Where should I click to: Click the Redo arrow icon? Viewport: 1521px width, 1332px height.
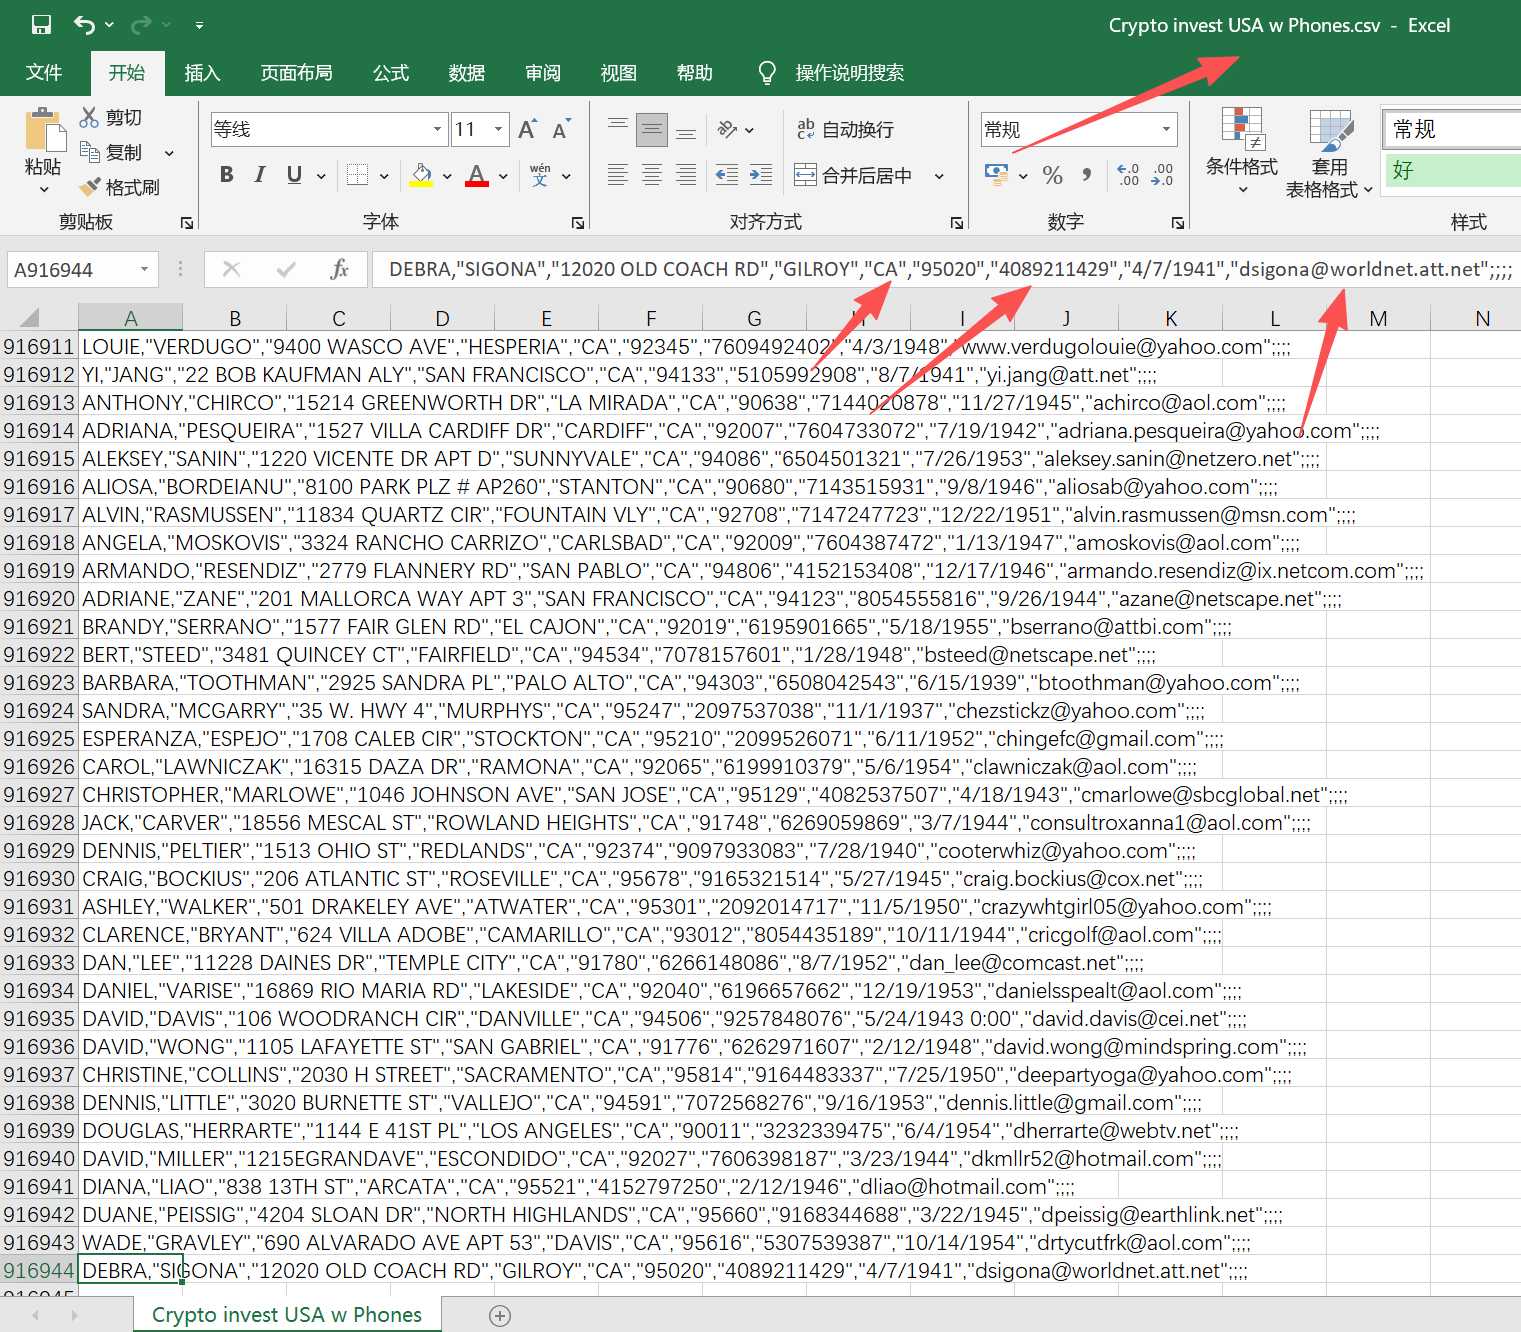click(142, 25)
